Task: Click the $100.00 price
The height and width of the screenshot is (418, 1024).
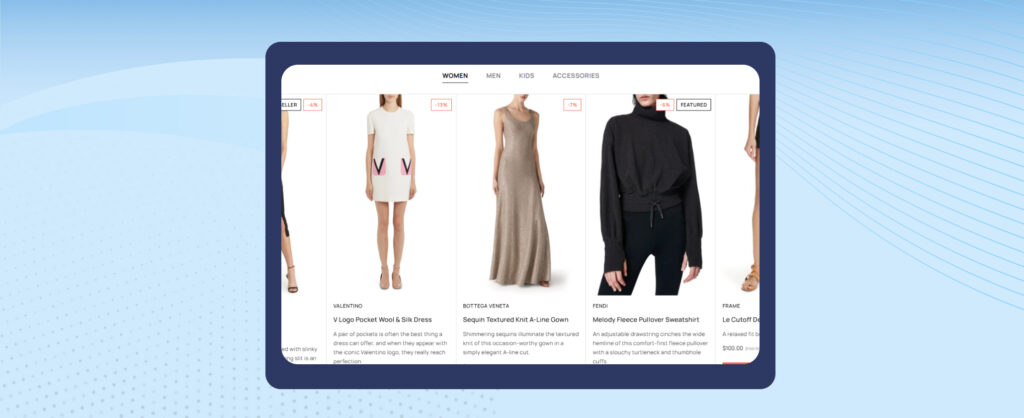Action: (733, 348)
